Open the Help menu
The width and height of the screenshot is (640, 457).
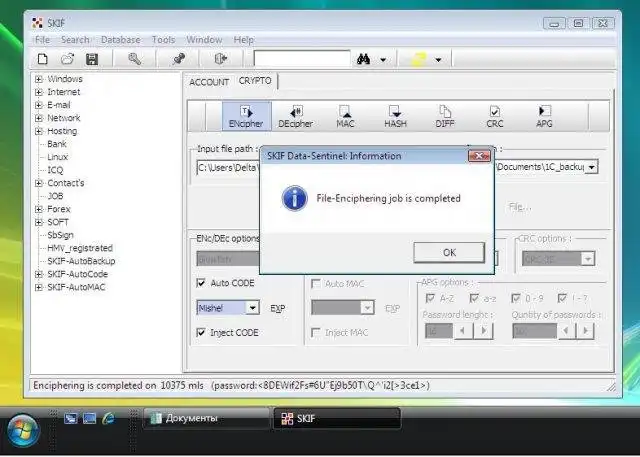(244, 40)
